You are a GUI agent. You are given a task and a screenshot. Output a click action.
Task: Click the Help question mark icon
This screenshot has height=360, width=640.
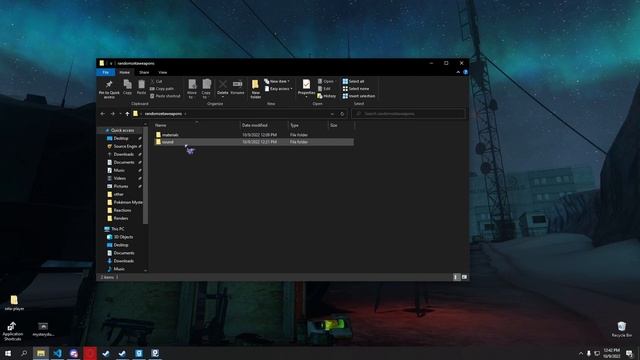click(465, 72)
